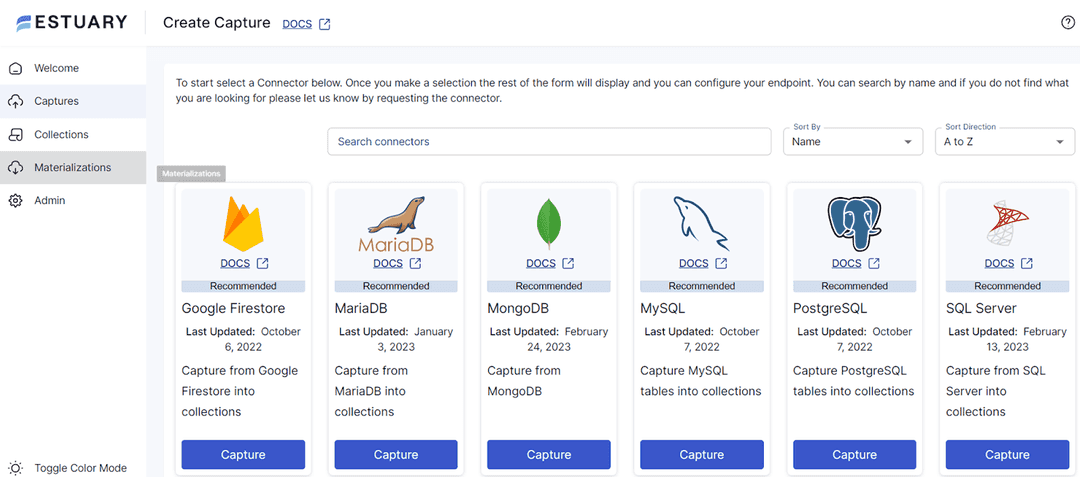This screenshot has height=477, width=1080.
Task: Open the DOCS link next to Create Capture
Action: click(298, 24)
